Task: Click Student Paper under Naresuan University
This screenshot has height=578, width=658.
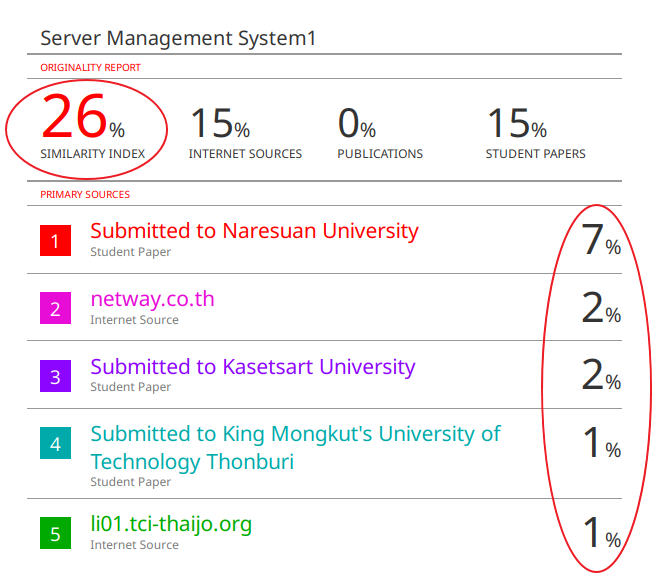Action: pos(131,252)
